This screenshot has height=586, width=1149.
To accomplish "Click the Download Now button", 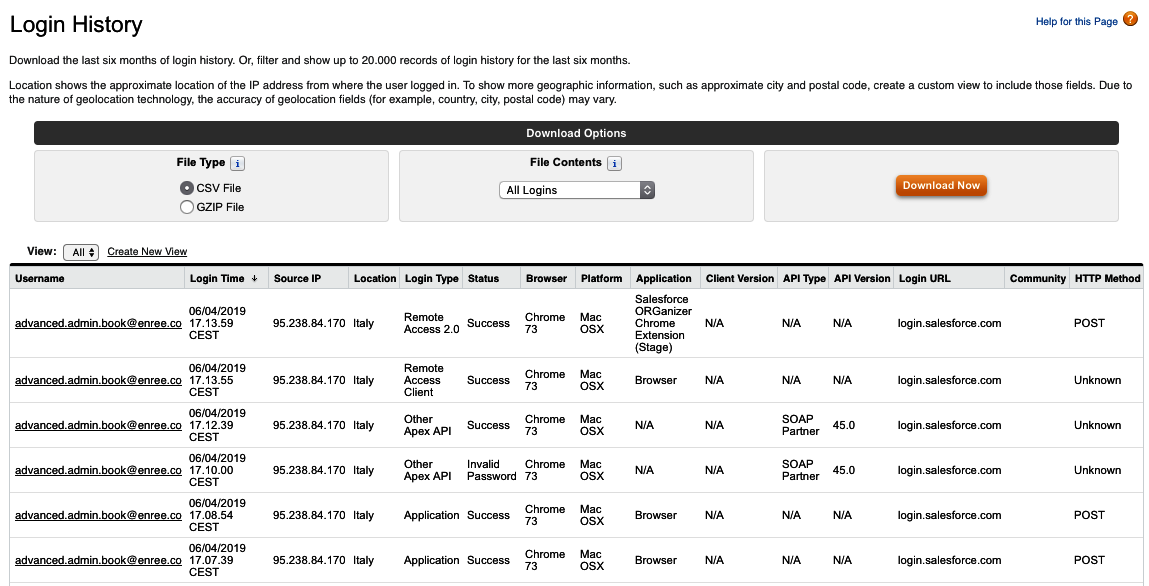I will pos(941,185).
